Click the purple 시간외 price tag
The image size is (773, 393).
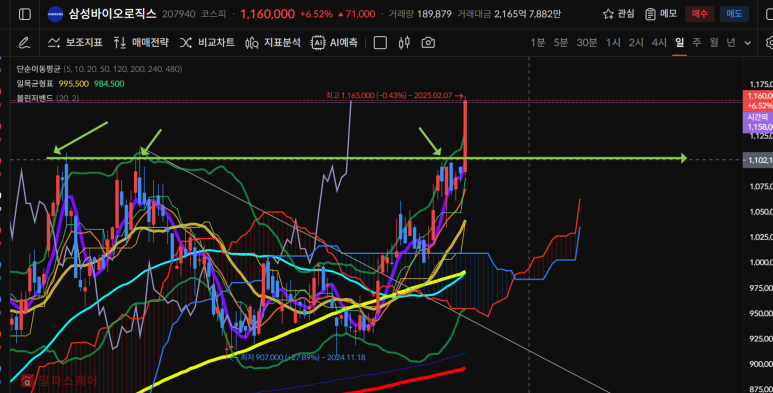(758, 122)
